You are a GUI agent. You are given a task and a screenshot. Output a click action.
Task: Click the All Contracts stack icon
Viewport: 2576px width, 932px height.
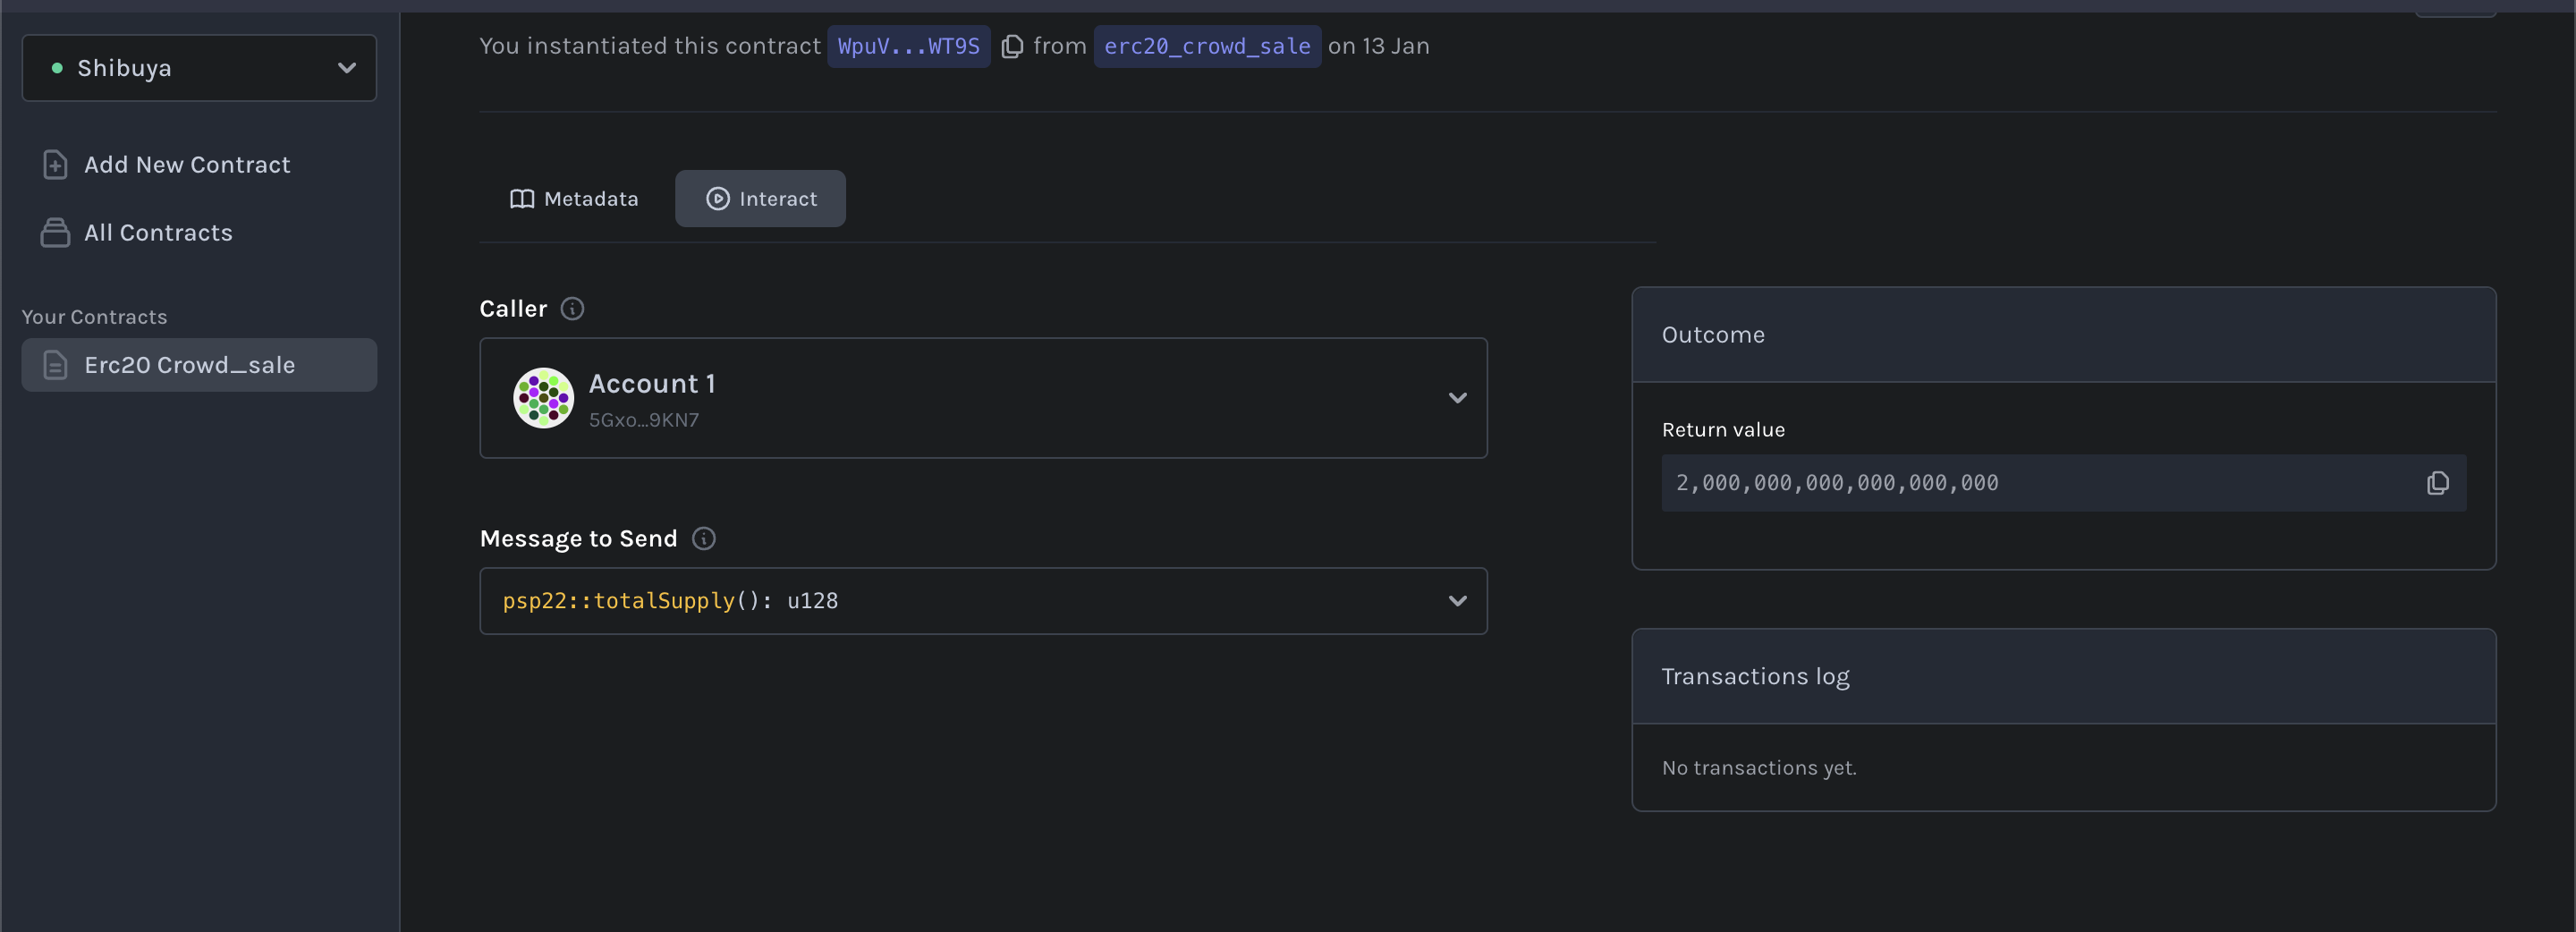click(55, 233)
